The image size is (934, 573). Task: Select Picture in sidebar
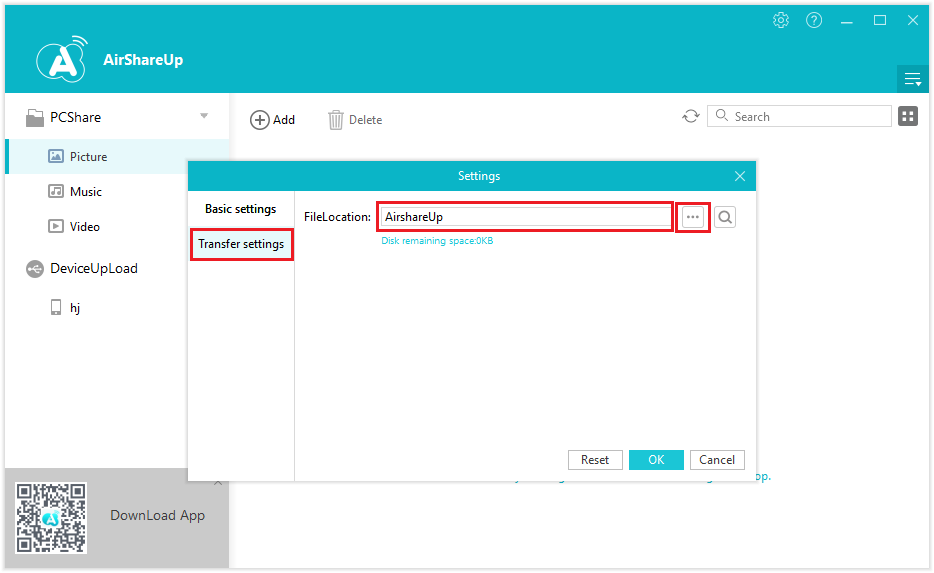(x=117, y=157)
